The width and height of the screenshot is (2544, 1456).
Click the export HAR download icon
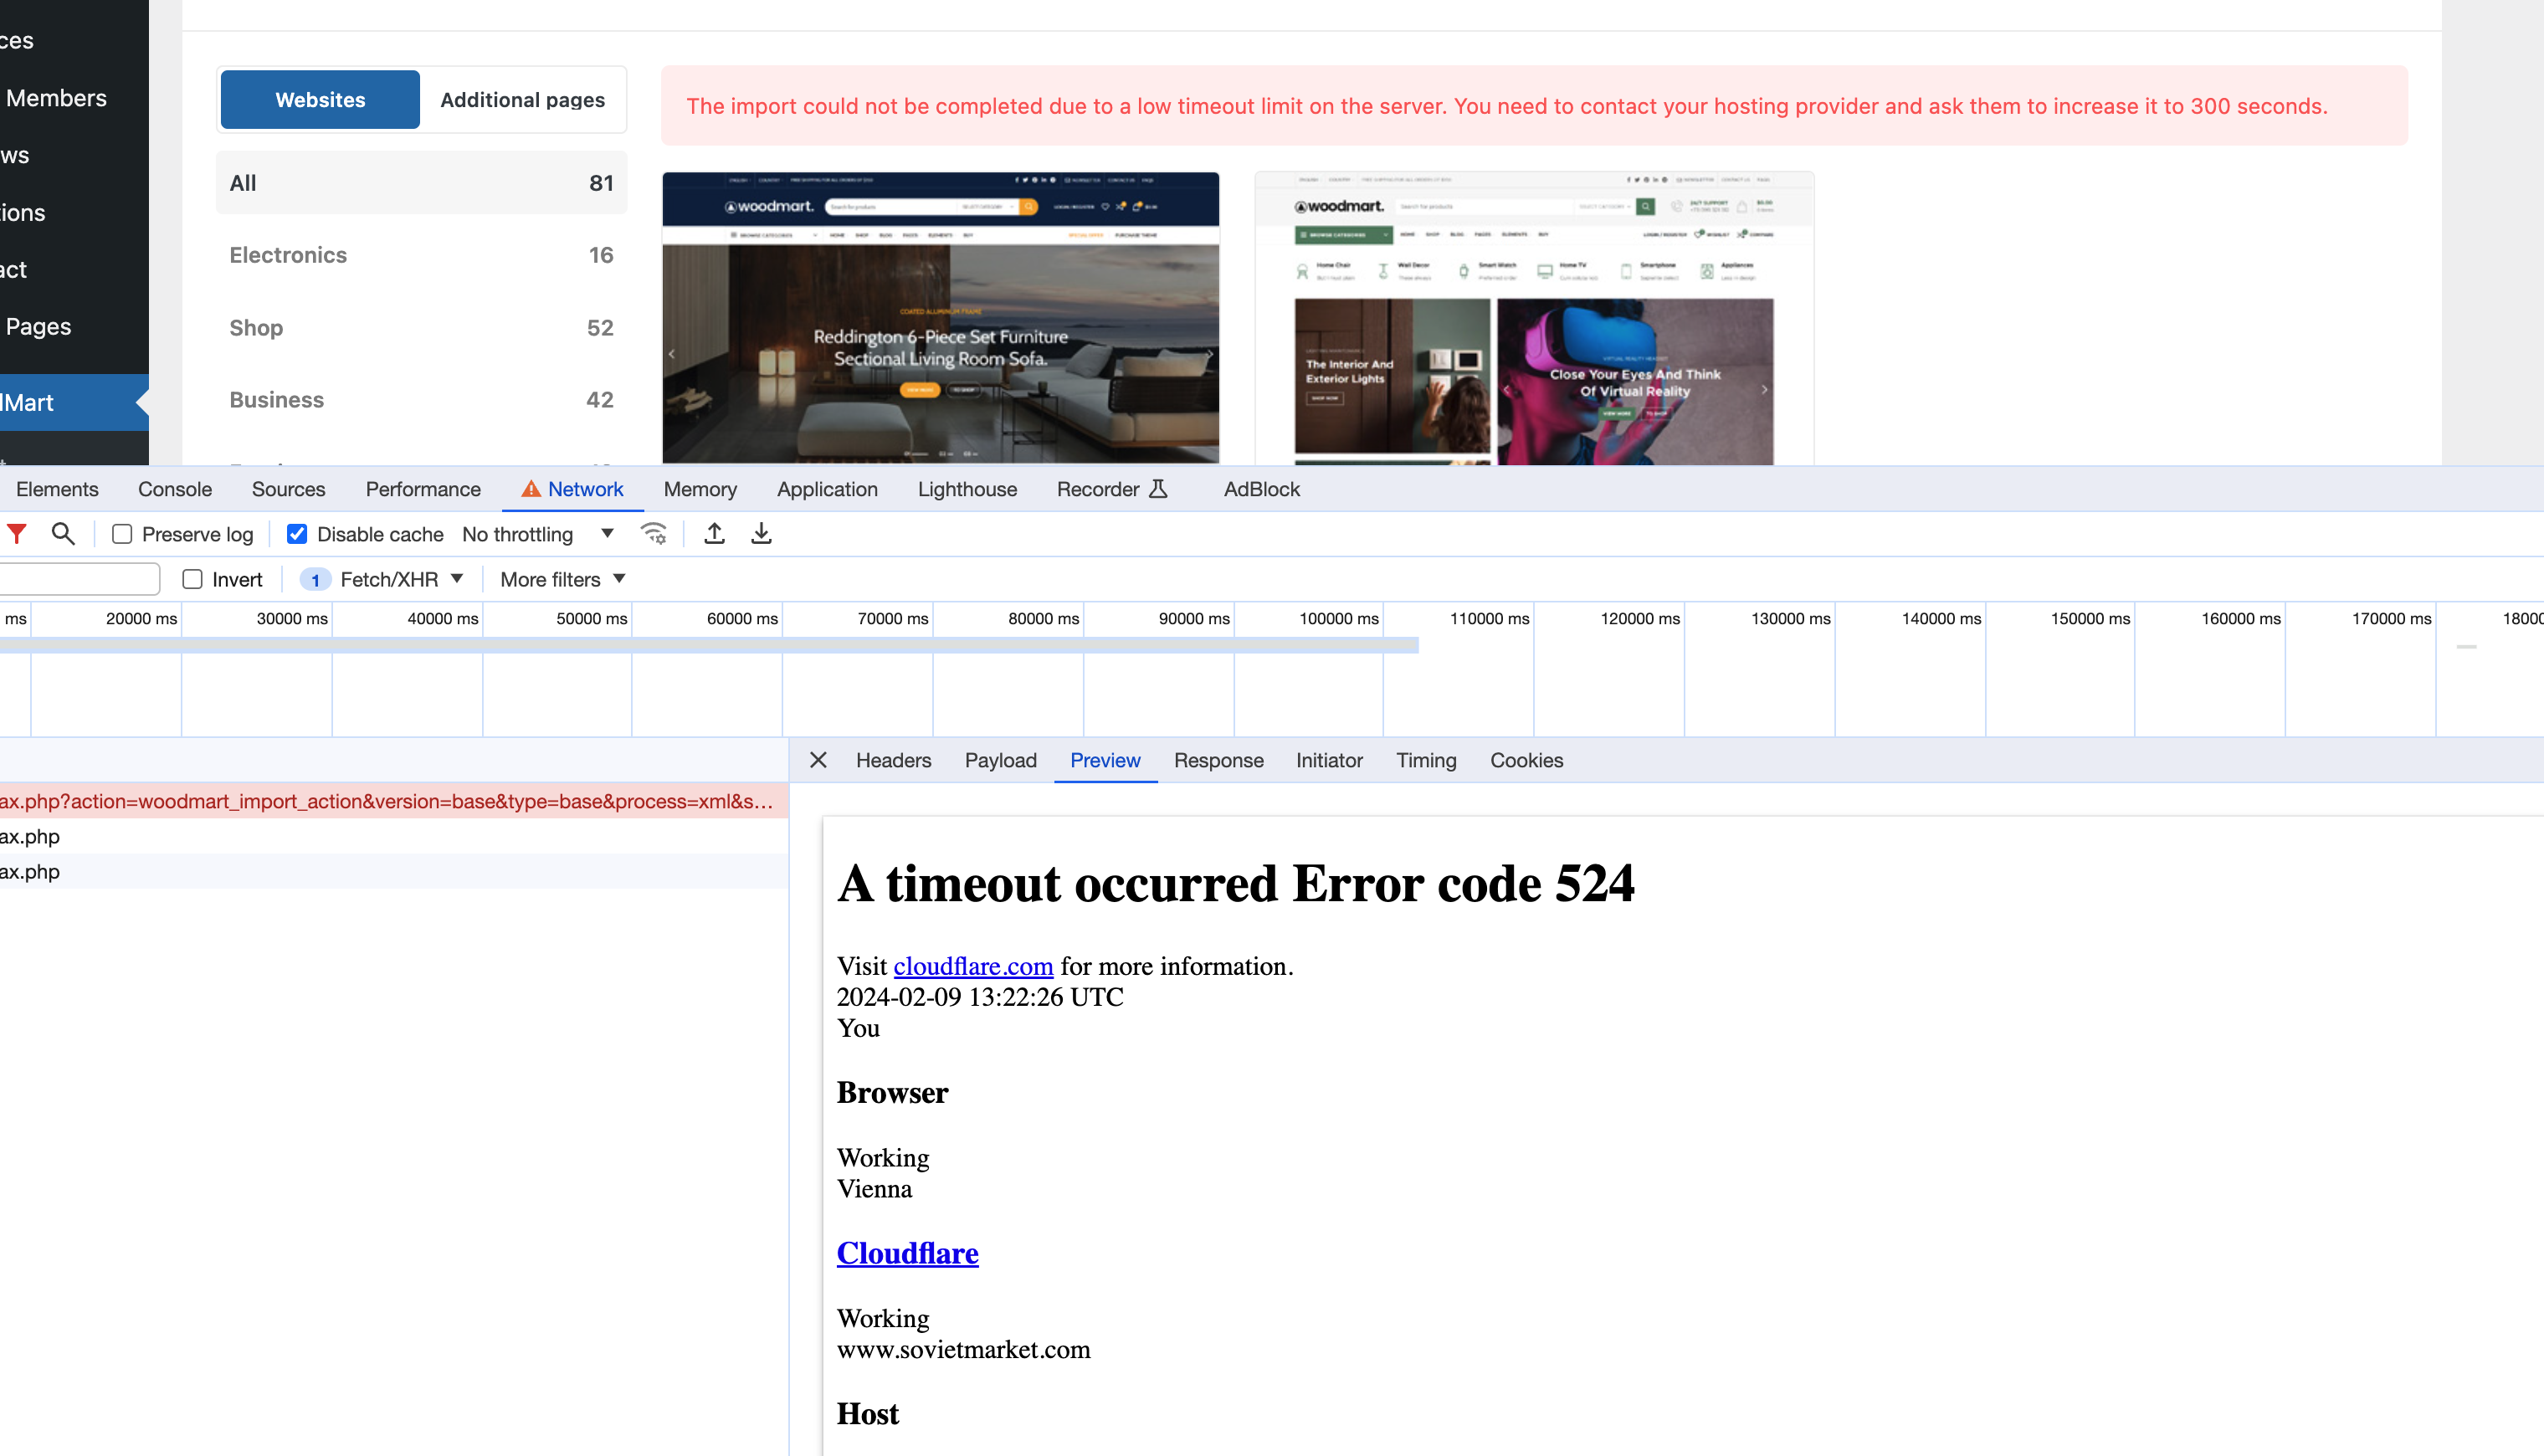click(x=761, y=534)
